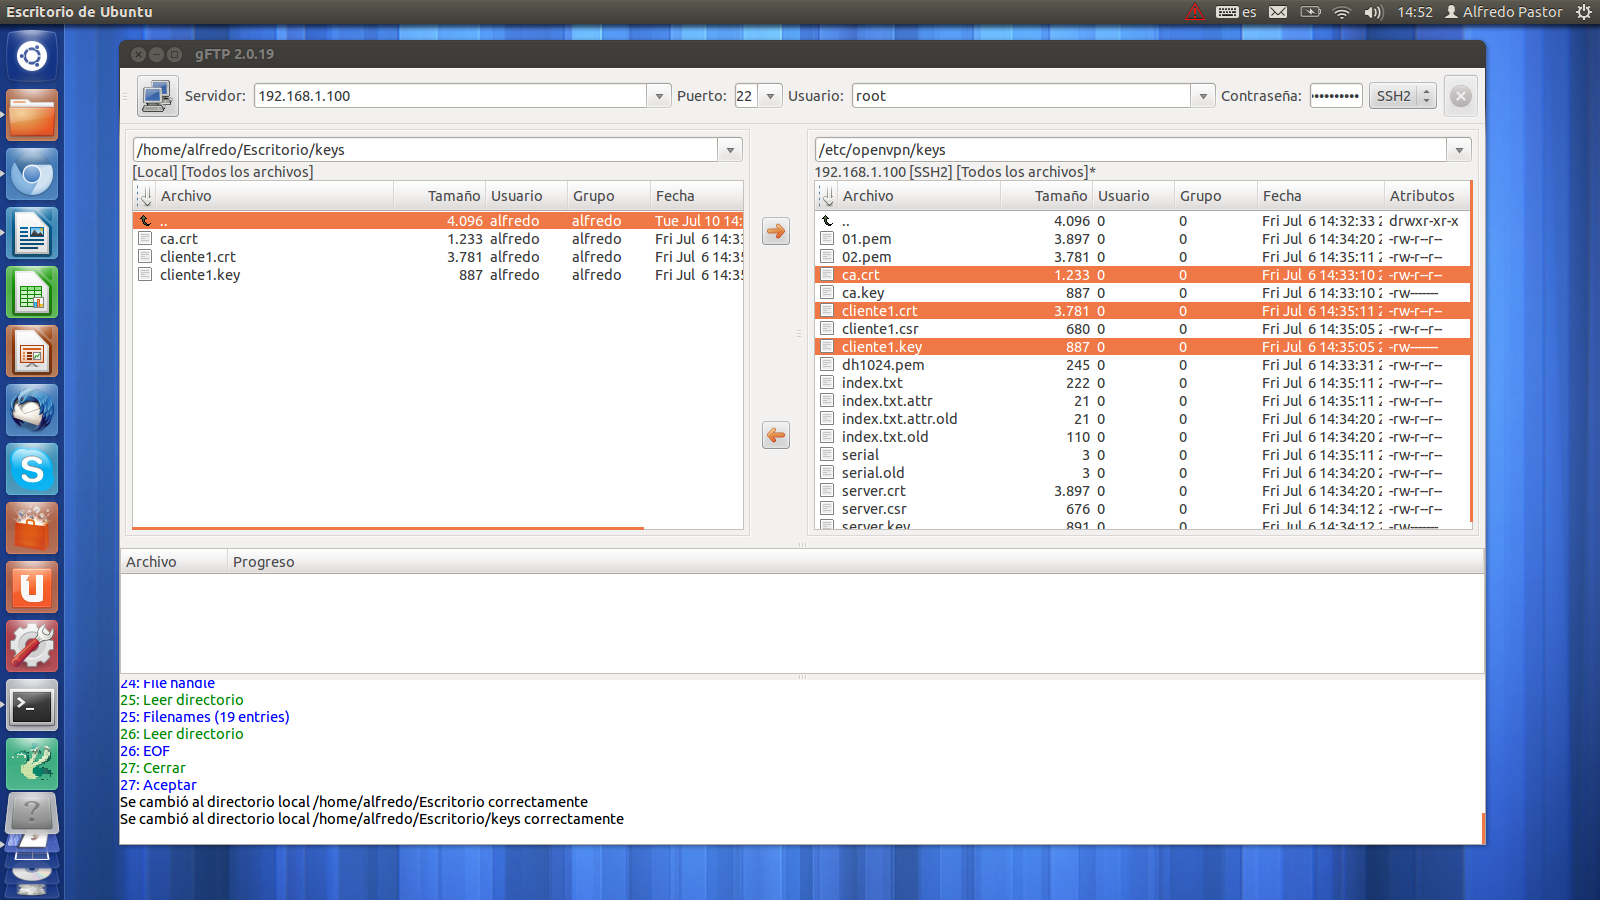Open the Alfredo Pastor user menu
Viewport: 1600px width, 900px height.
(1503, 12)
